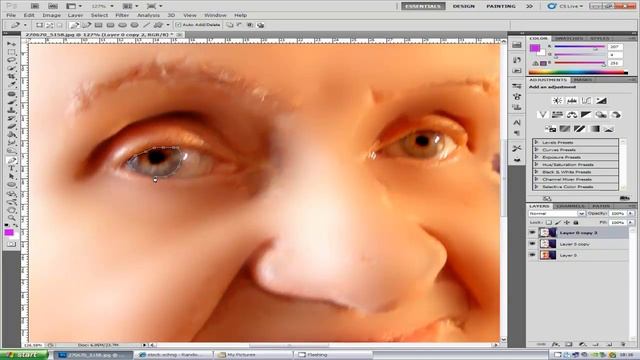Viewport: 640px width, 360px height.
Task: Open the layer blend mode dropdown
Action: (x=557, y=213)
